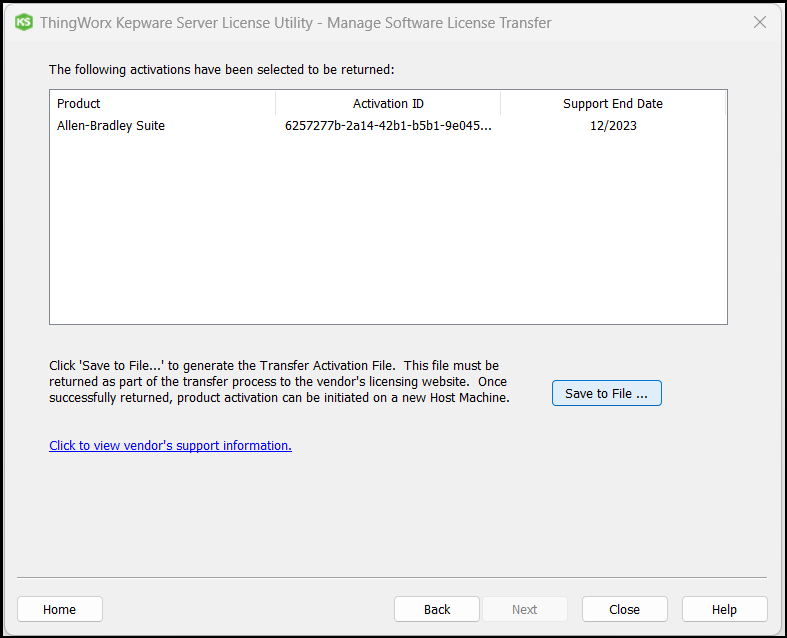The width and height of the screenshot is (787, 638).
Task: Click the Kepware KS logo icon
Action: coord(24,22)
